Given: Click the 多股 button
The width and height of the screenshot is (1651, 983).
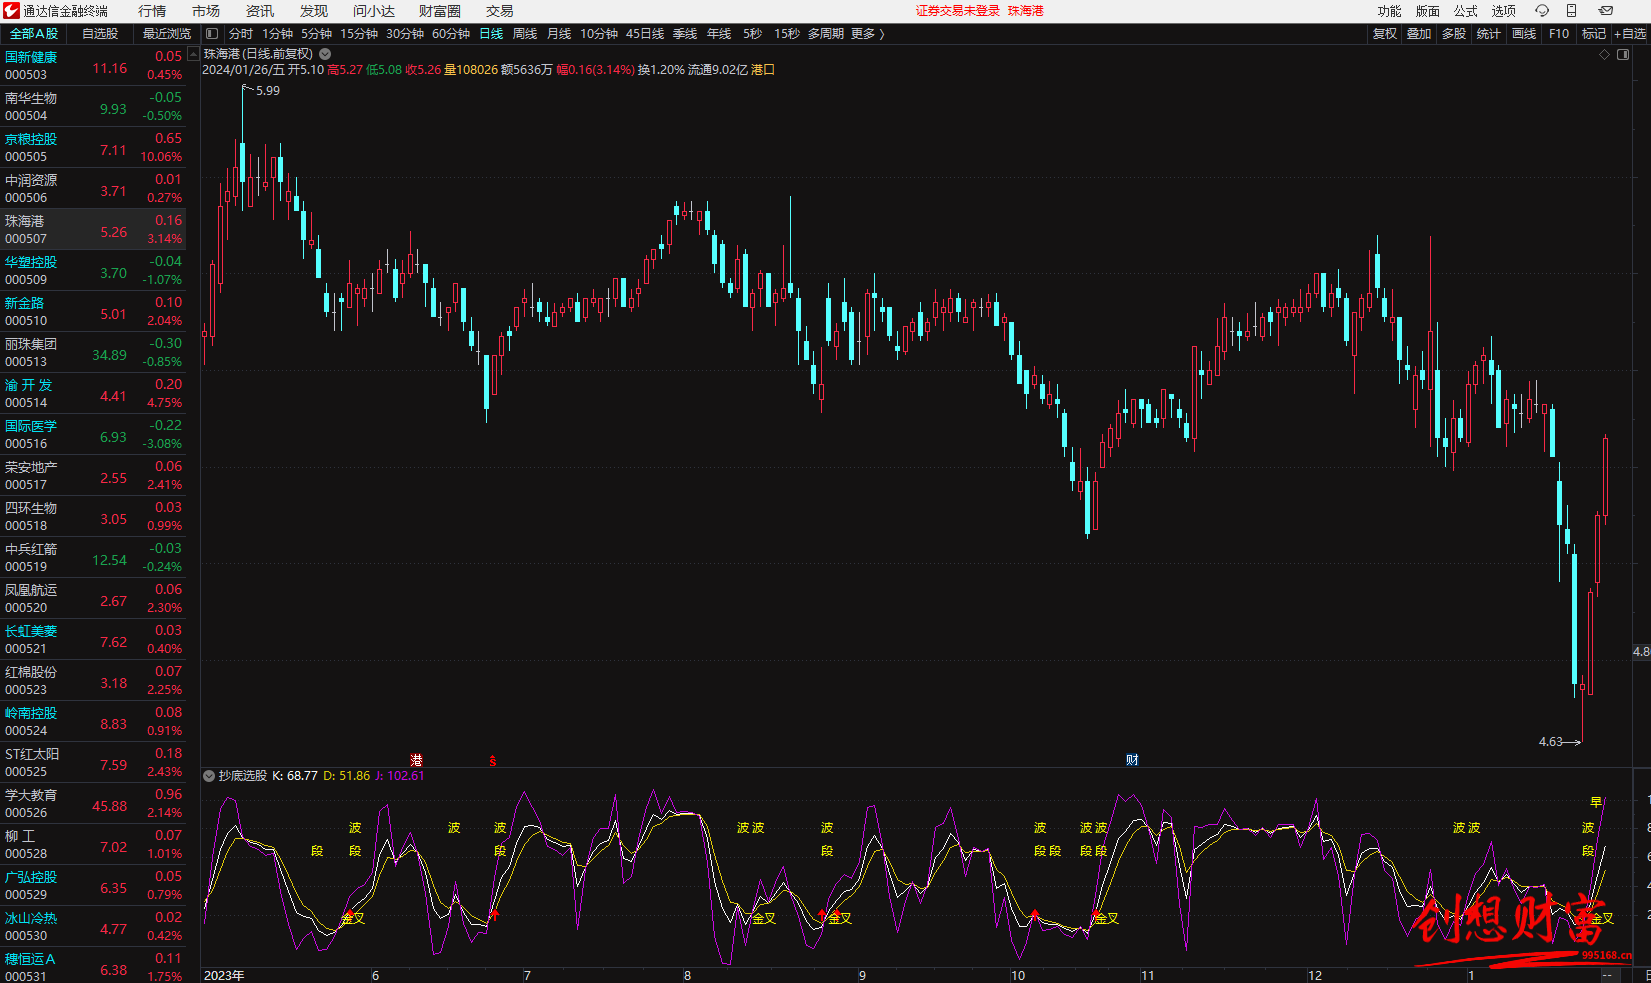Looking at the screenshot, I should tap(1454, 34).
